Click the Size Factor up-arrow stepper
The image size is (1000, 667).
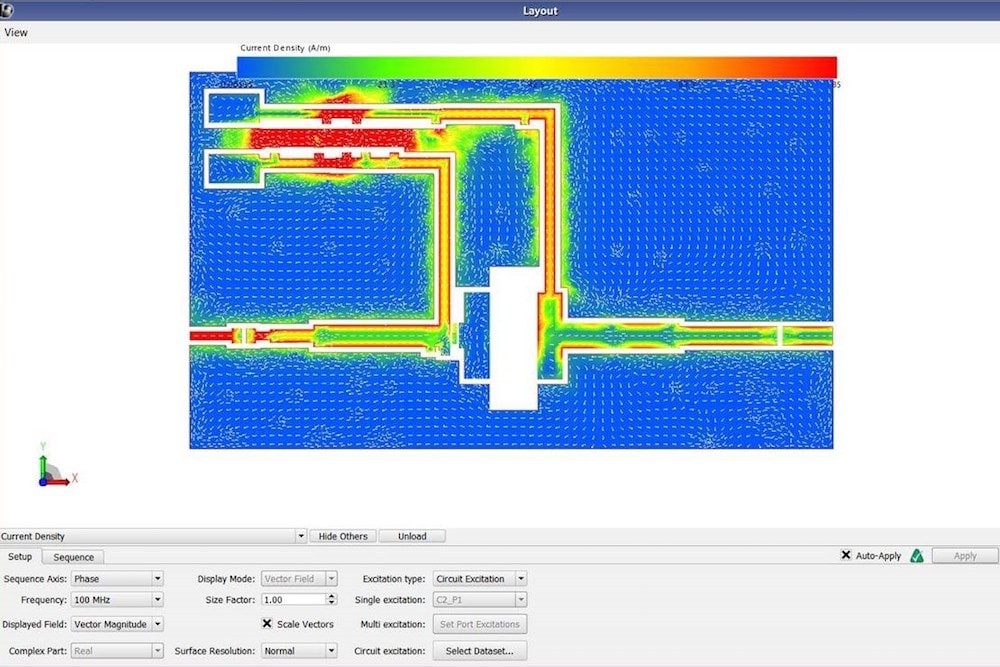[331, 596]
